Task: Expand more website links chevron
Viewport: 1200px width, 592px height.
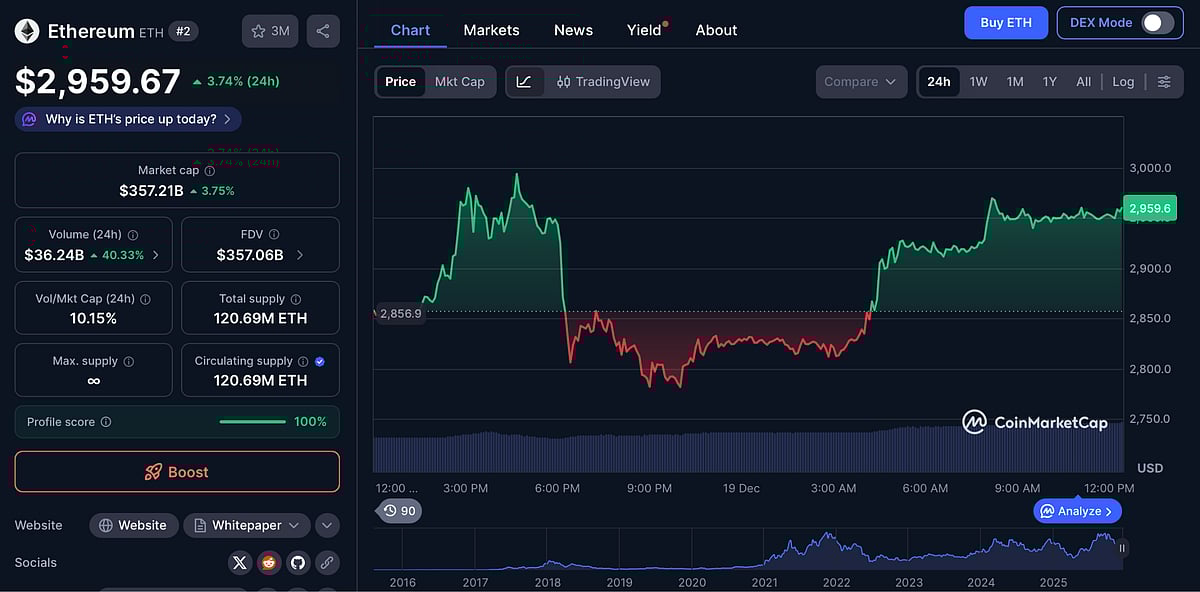Action: [x=327, y=524]
